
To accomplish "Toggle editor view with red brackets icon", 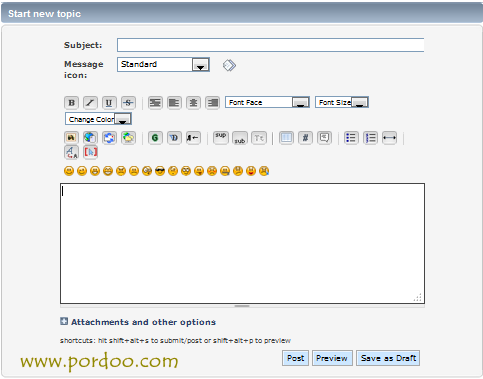I will coord(90,152).
